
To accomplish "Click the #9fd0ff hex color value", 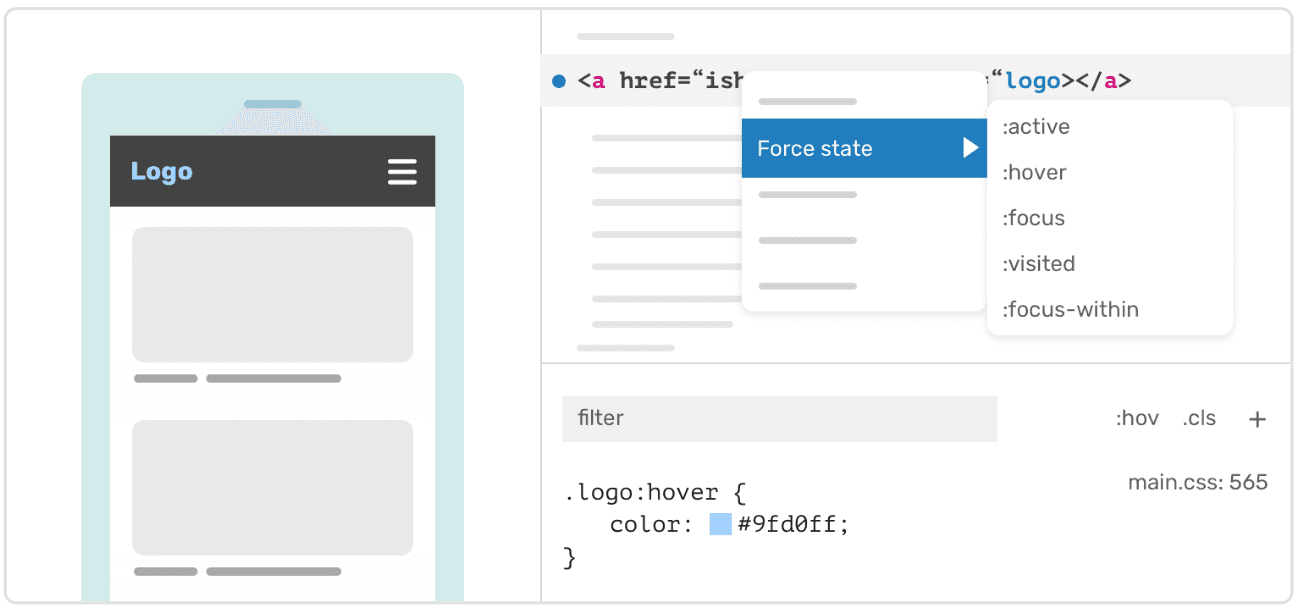I will point(792,525).
